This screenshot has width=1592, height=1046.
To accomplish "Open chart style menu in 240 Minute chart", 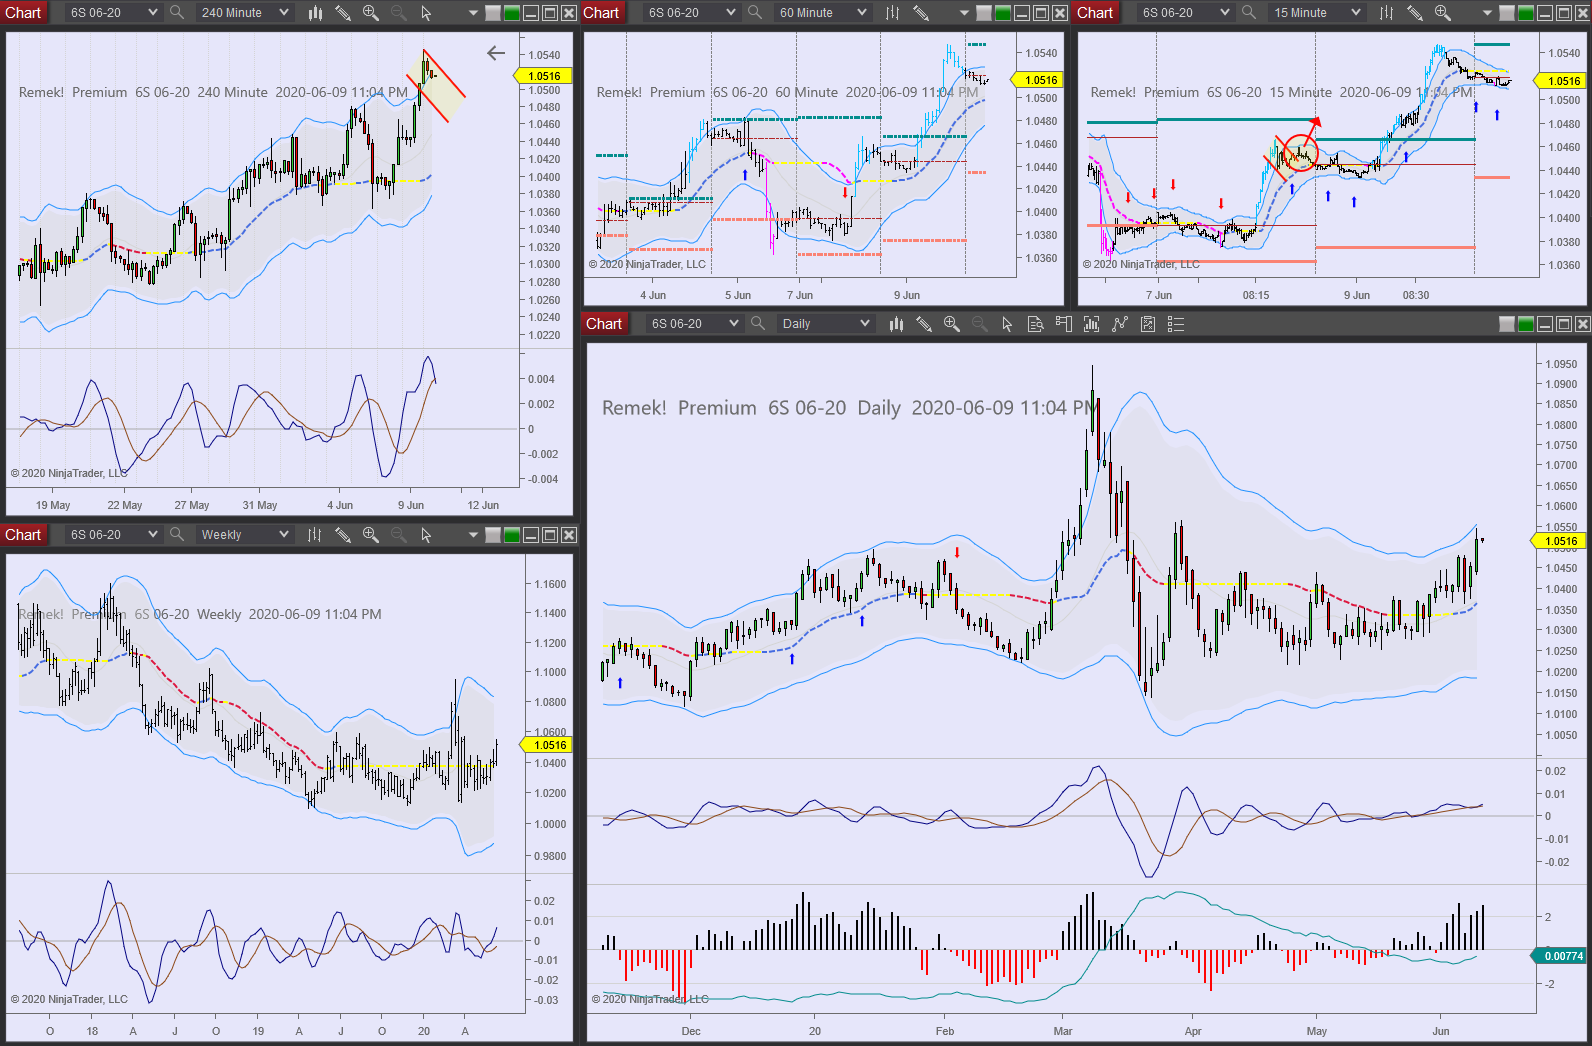I will pyautogui.click(x=315, y=13).
